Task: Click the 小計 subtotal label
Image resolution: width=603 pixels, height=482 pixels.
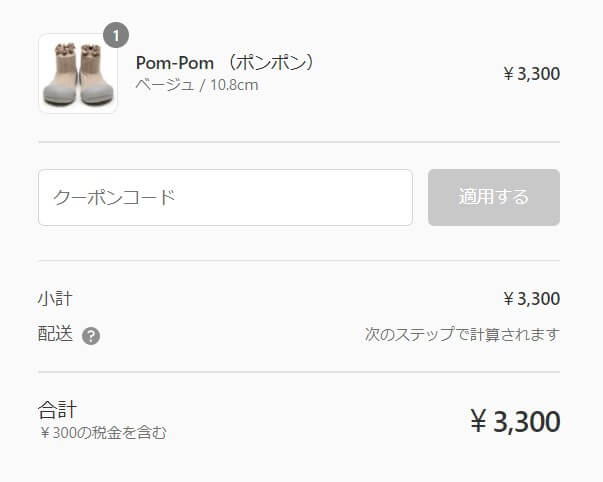Action: pos(55,299)
